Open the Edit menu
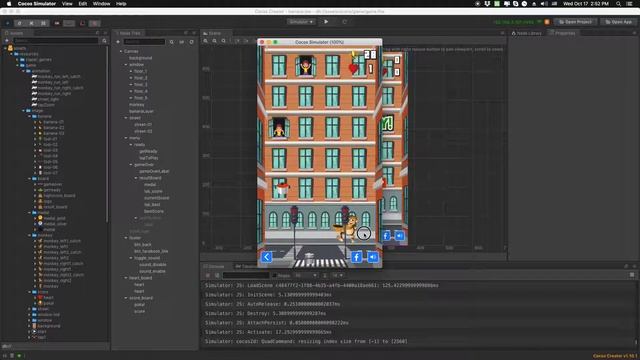The width and height of the screenshot is (640, 360). point(82,4)
